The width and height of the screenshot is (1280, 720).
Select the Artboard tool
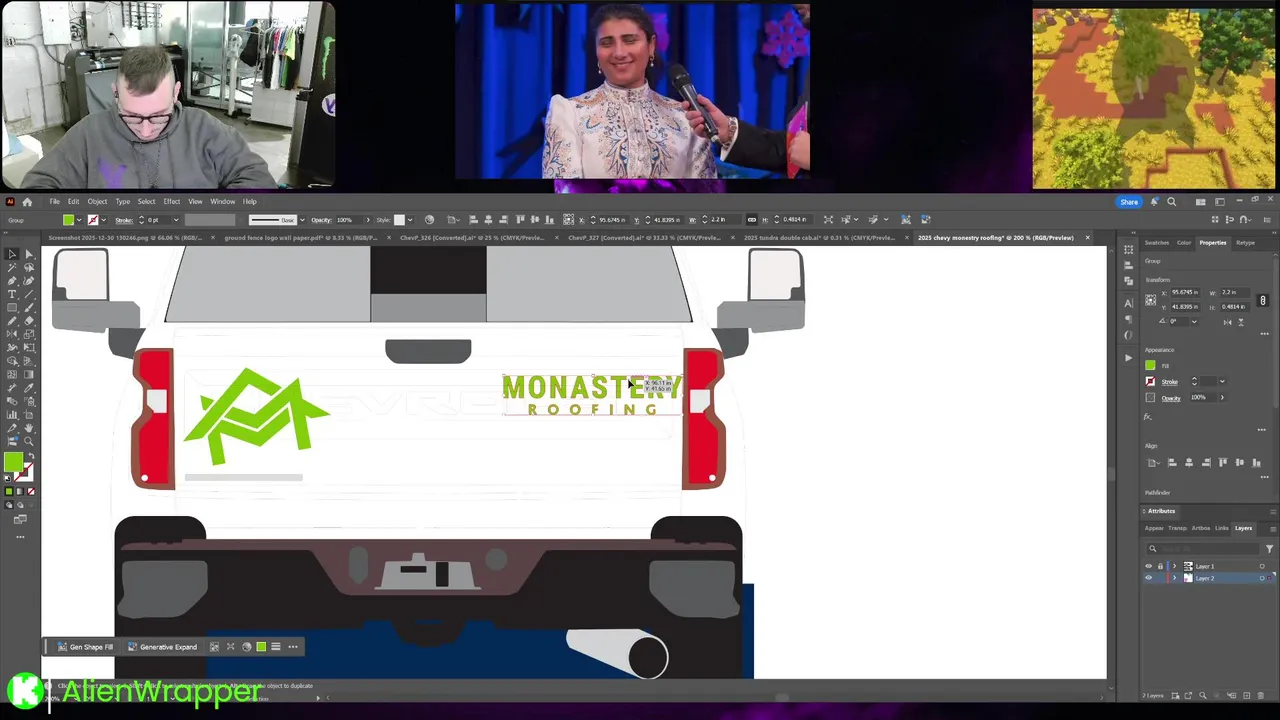(x=29, y=414)
